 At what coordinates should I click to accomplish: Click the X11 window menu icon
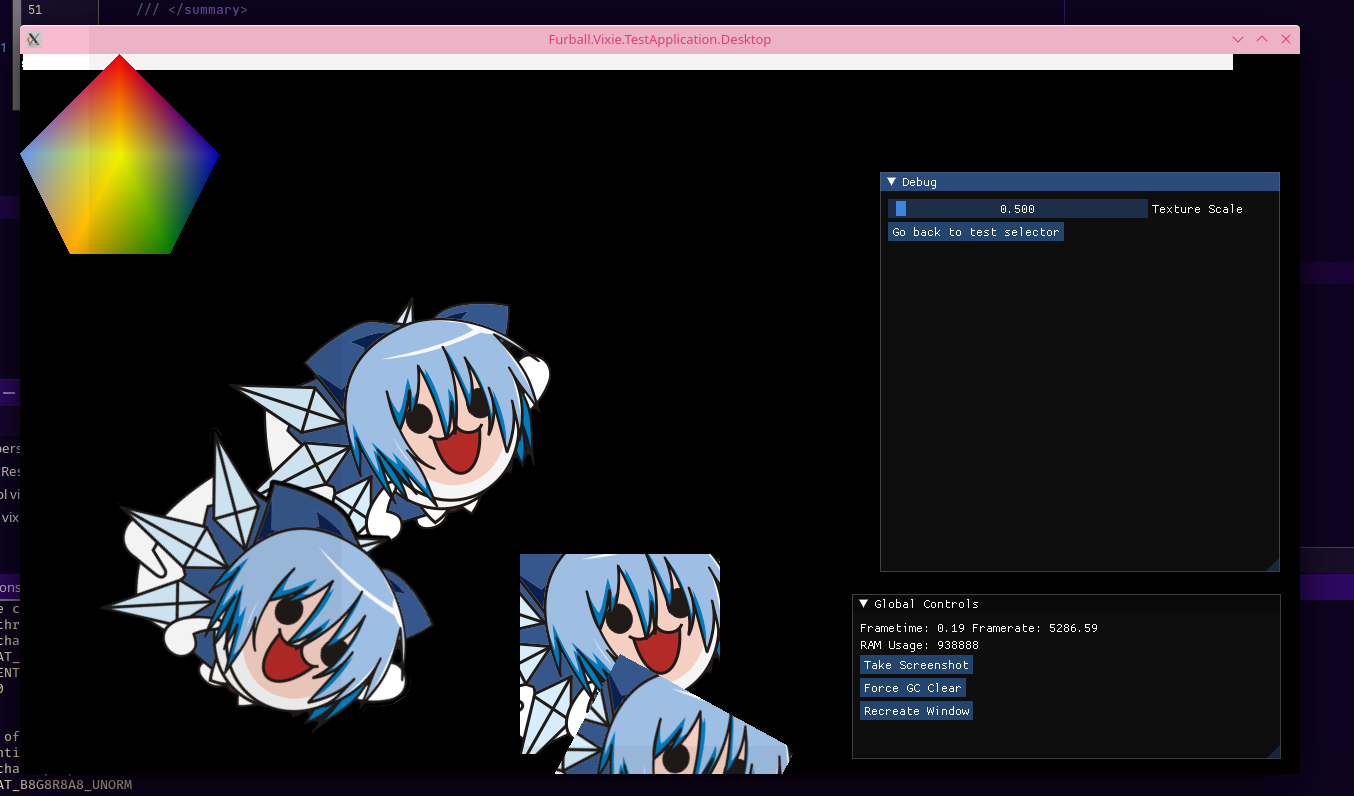tap(33, 40)
